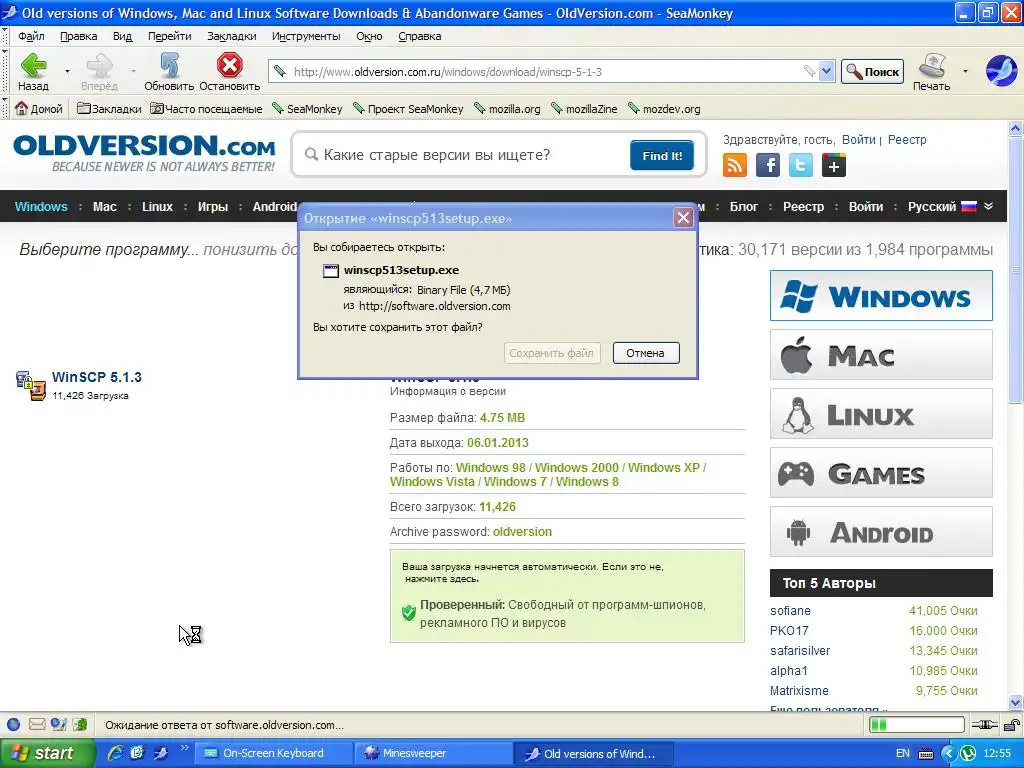Switch to On-Screen Keyboard taskbar window

274,753
